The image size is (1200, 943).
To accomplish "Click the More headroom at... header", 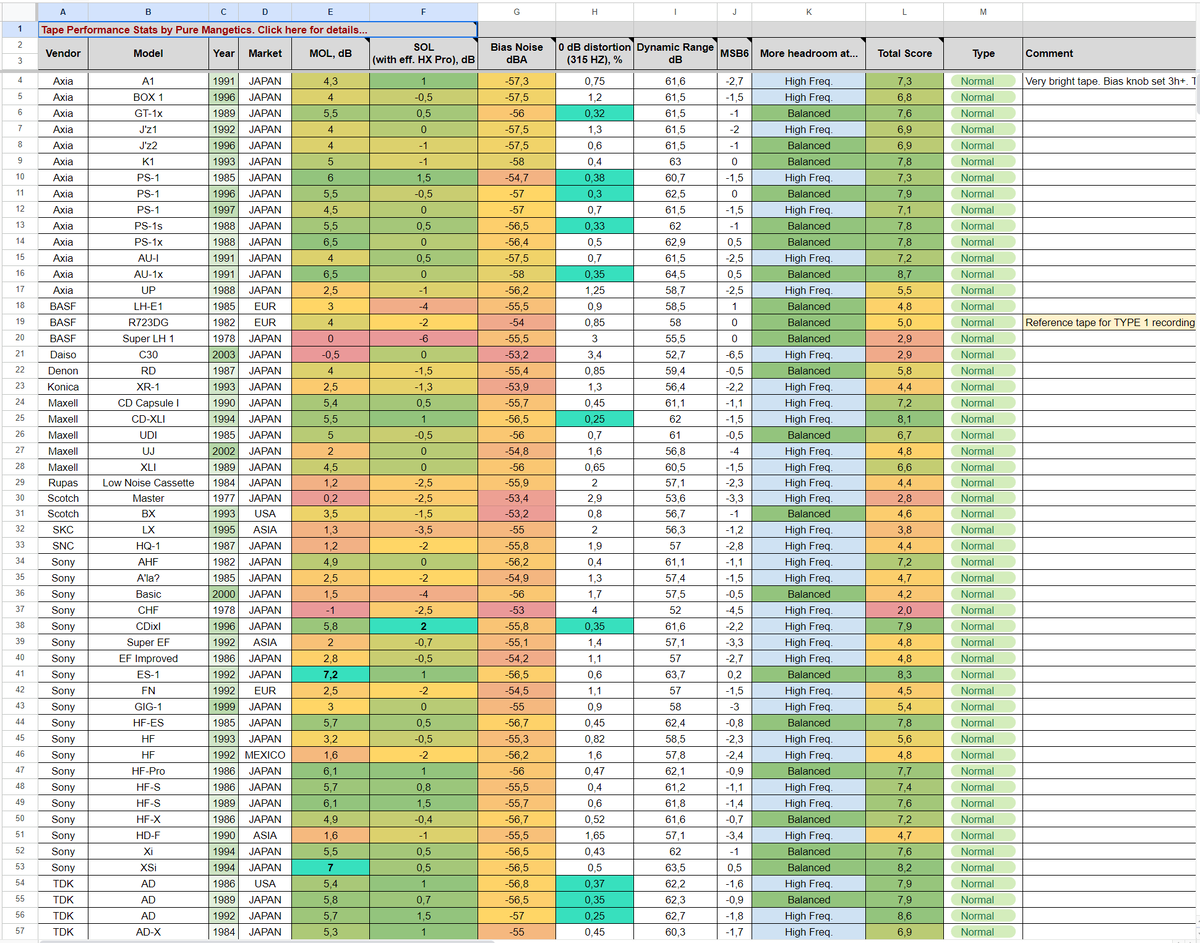I will (808, 54).
